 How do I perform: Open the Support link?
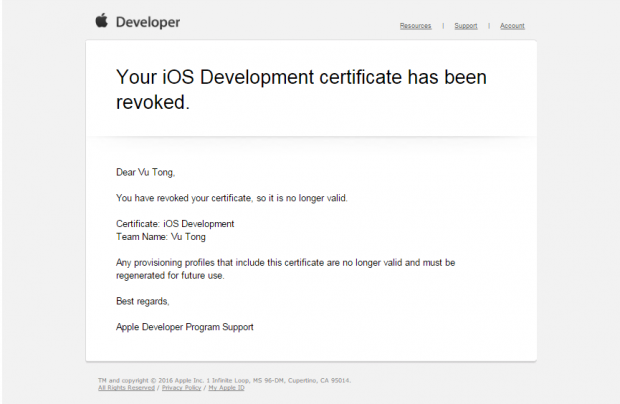coord(465,26)
